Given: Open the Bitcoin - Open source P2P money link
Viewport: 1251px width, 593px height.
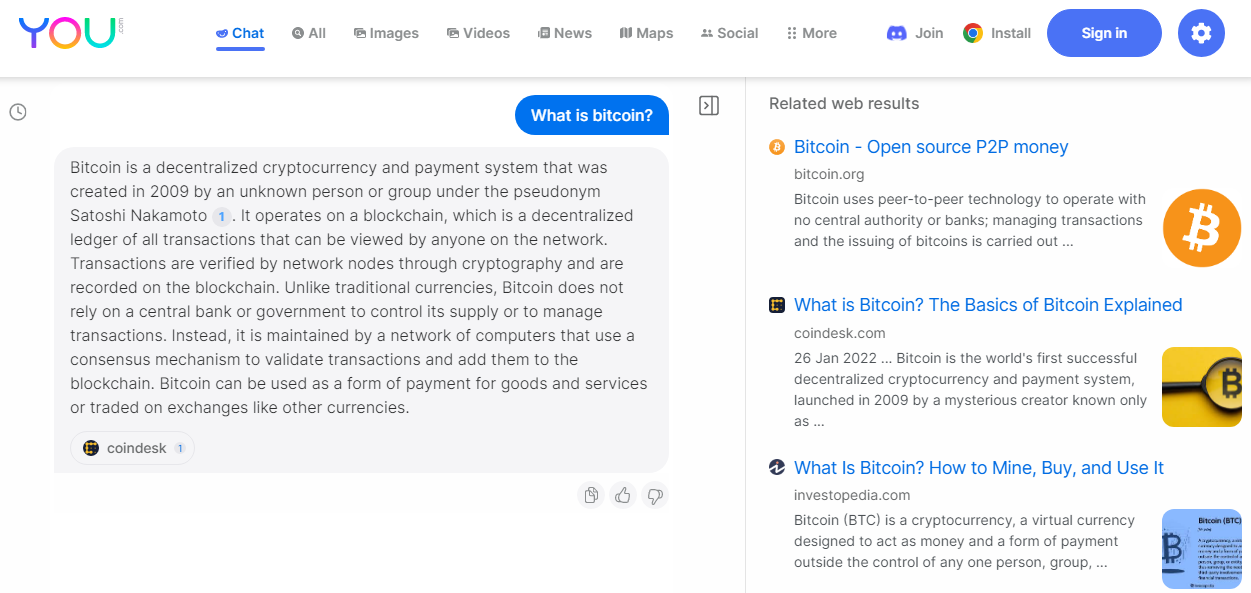Looking at the screenshot, I should [931, 147].
